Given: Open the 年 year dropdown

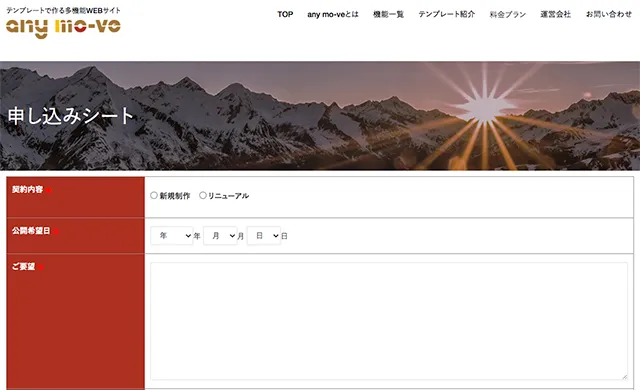Looking at the screenshot, I should coord(172,235).
